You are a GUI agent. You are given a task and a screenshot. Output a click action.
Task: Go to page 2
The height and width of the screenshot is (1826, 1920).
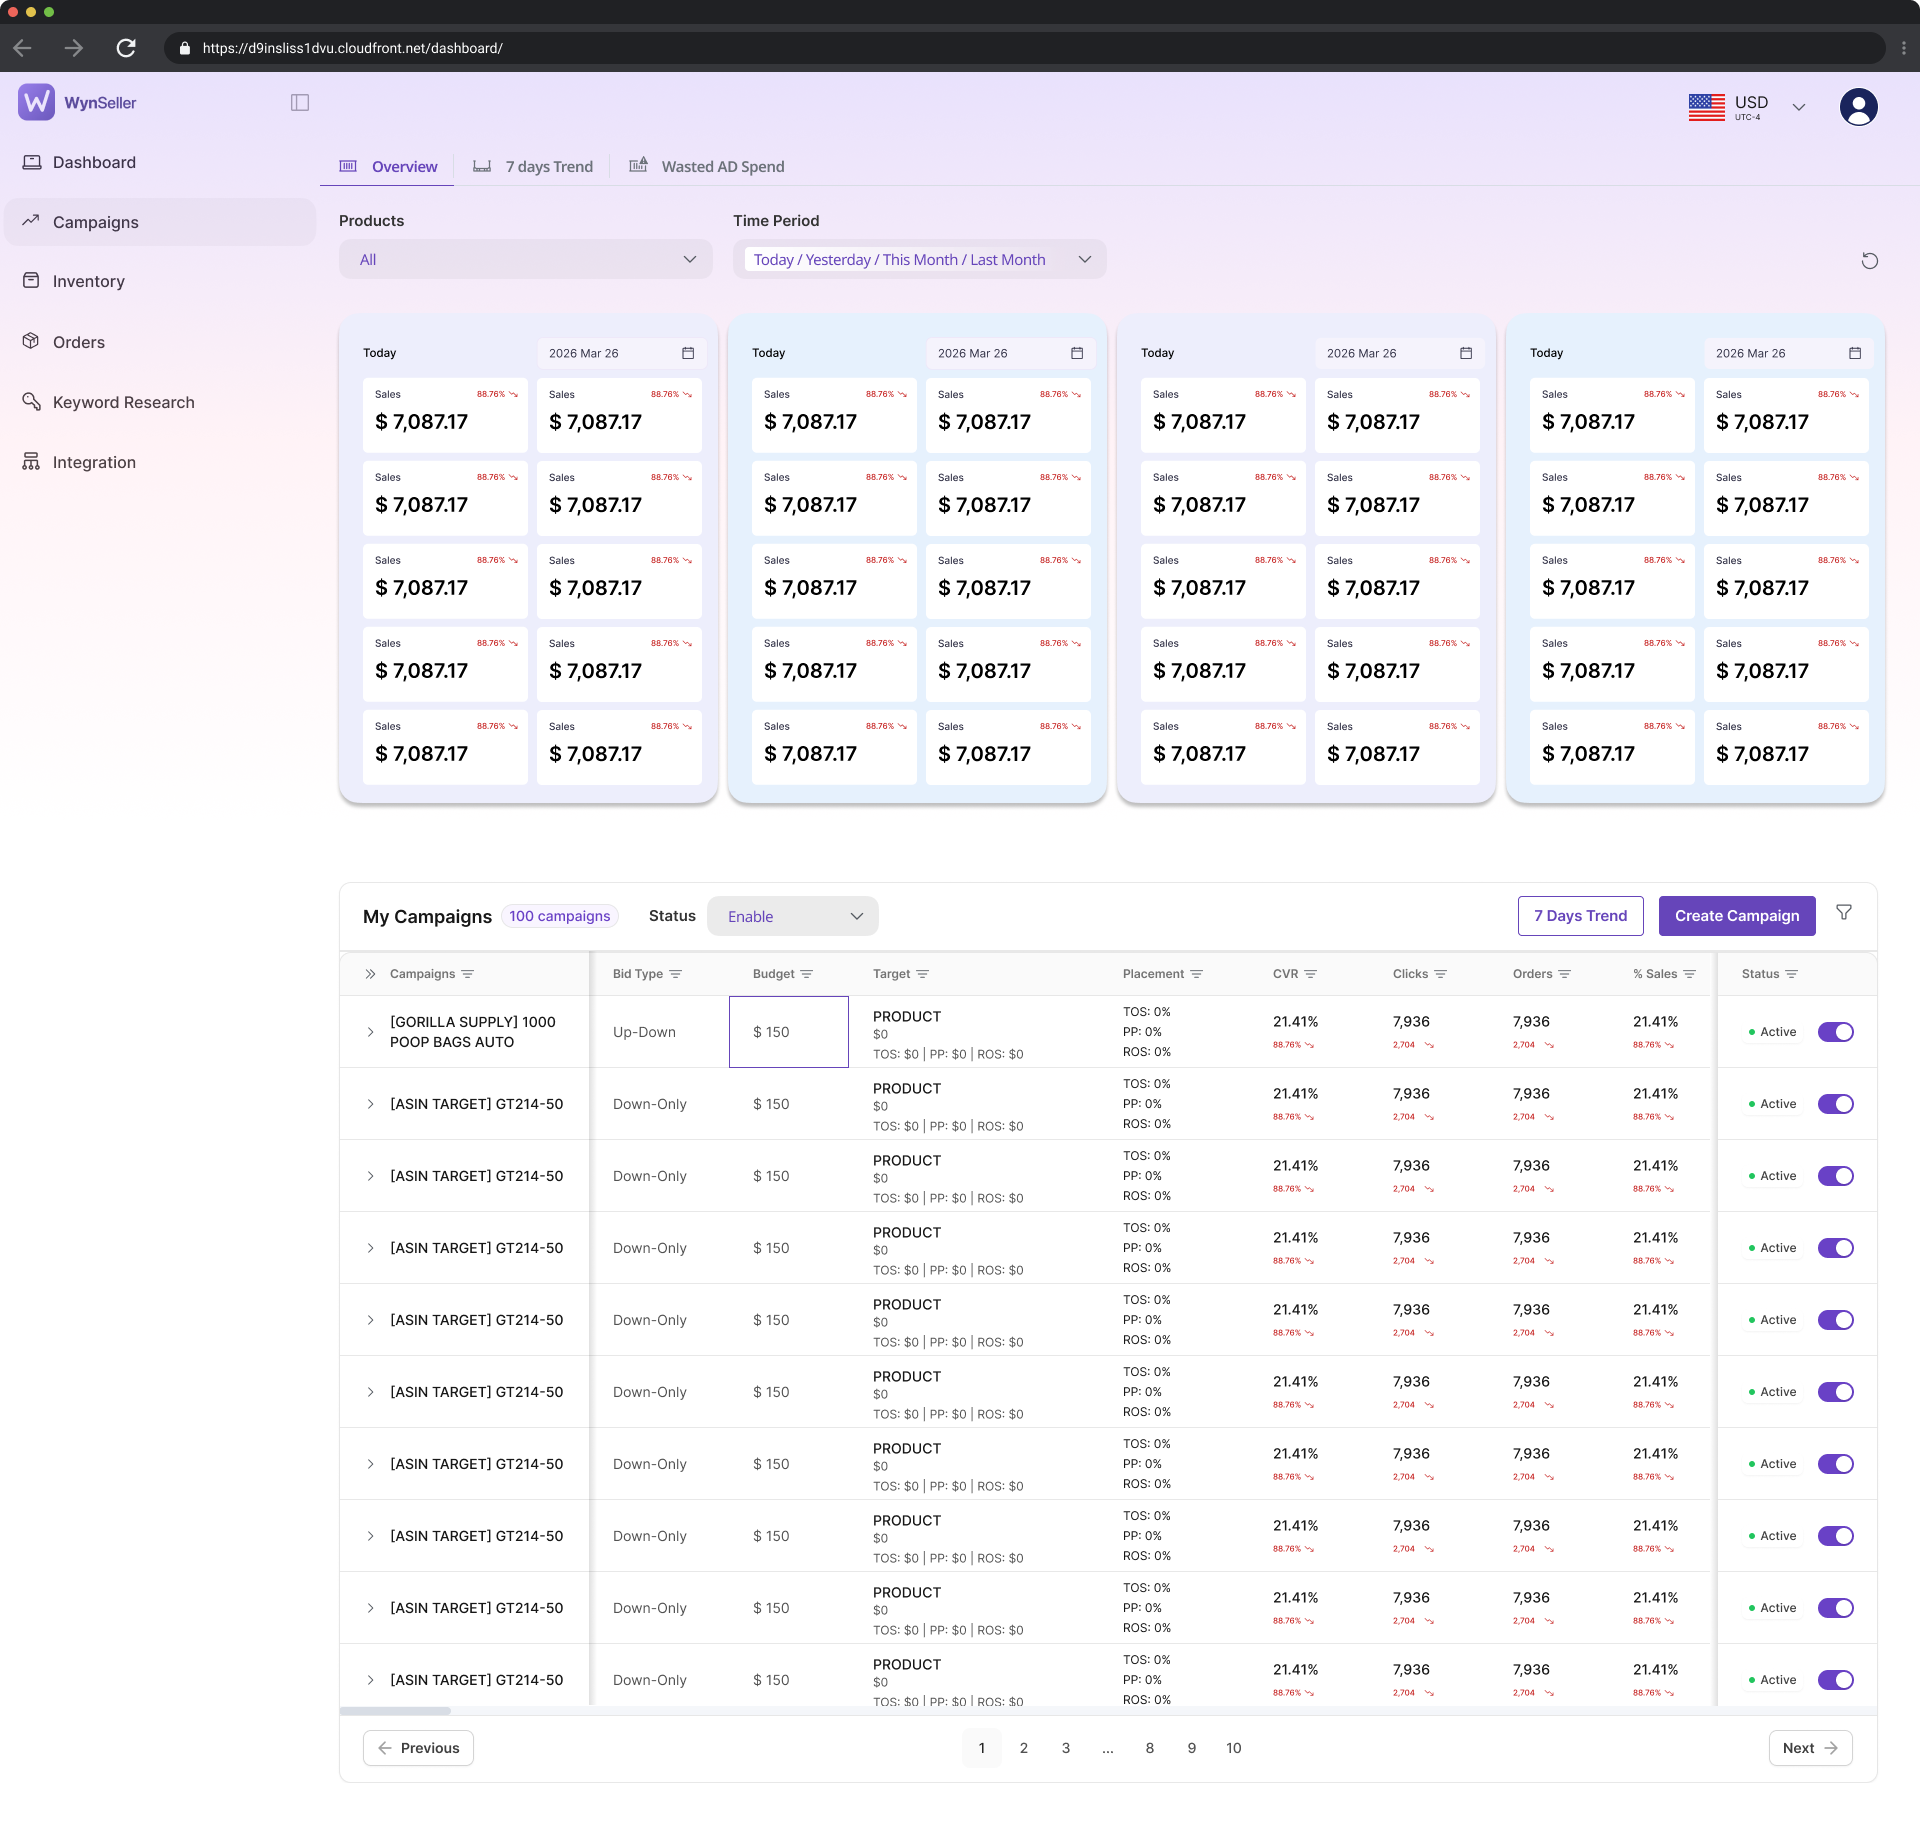(x=1024, y=1748)
